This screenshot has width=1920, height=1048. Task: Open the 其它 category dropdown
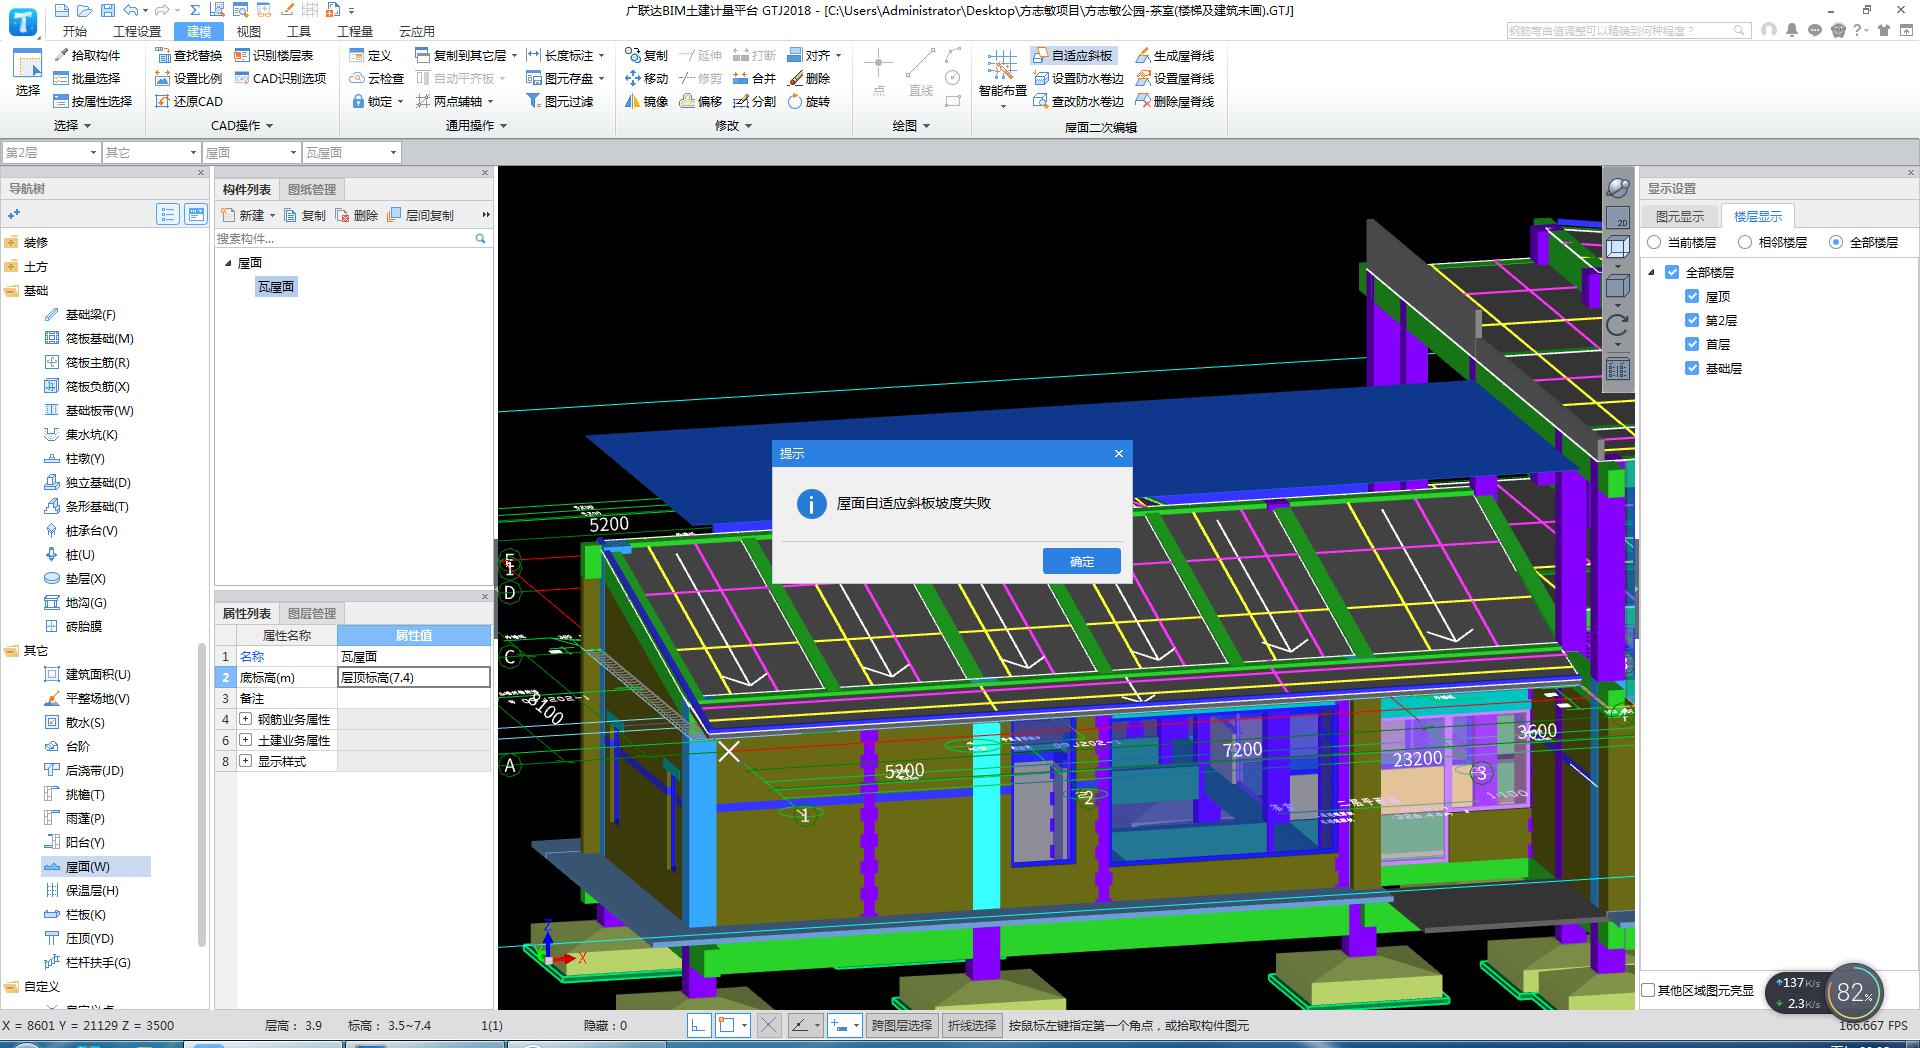(151, 152)
